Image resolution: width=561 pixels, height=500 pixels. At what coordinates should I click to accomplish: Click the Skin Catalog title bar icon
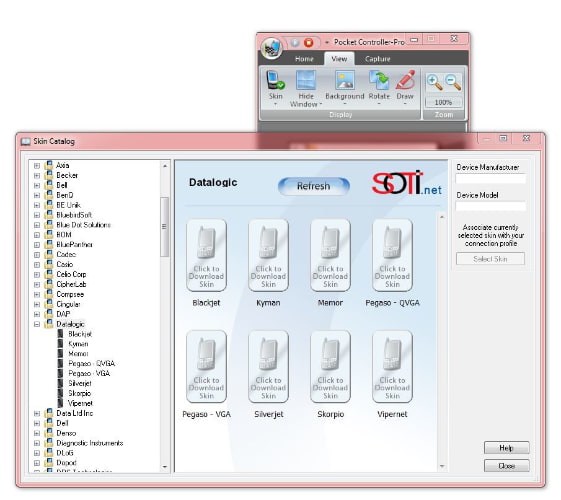(25, 142)
